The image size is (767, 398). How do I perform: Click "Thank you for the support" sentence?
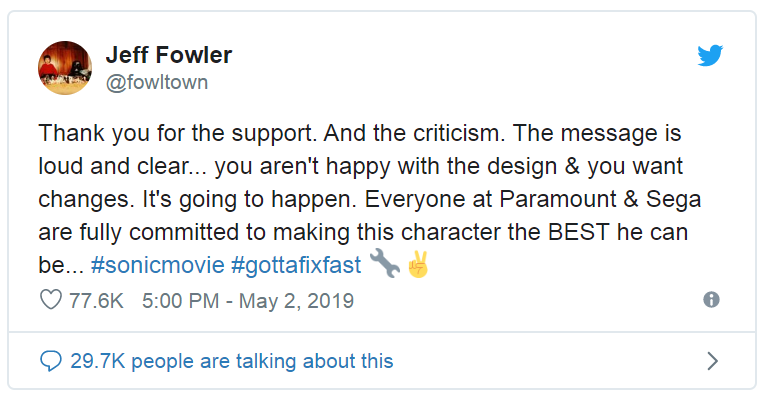[x=177, y=133]
